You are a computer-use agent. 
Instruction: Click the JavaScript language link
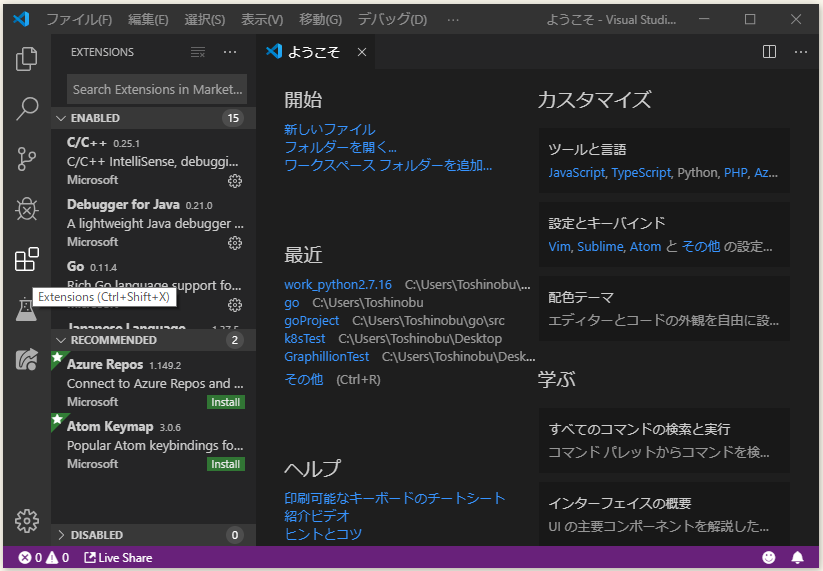[x=576, y=173]
